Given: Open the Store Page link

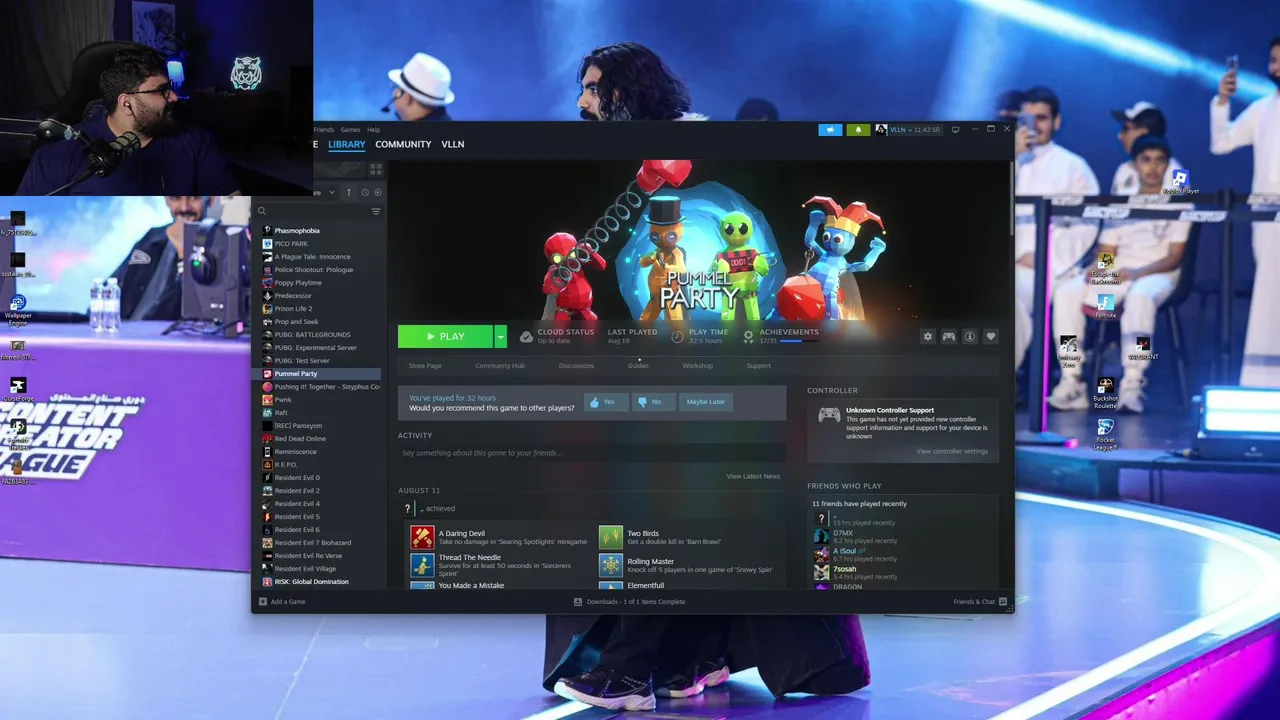Looking at the screenshot, I should (425, 366).
